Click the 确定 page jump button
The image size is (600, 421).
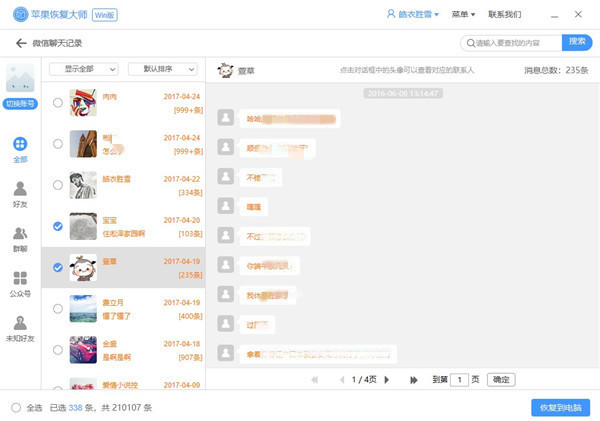pos(501,380)
